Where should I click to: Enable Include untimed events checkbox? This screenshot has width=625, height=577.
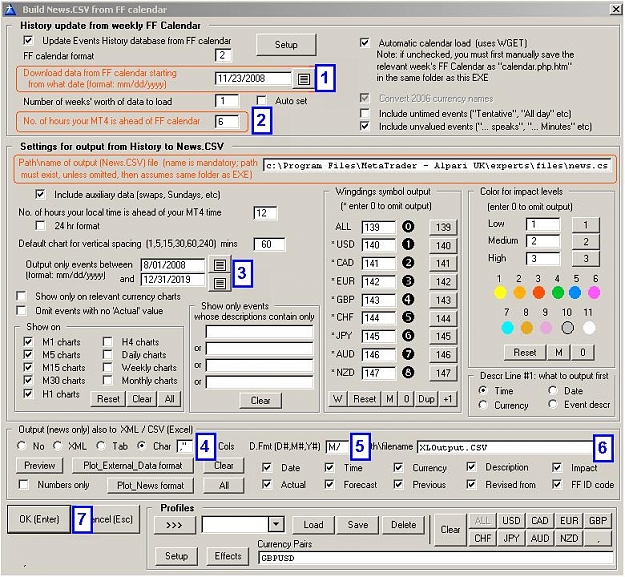(364, 113)
